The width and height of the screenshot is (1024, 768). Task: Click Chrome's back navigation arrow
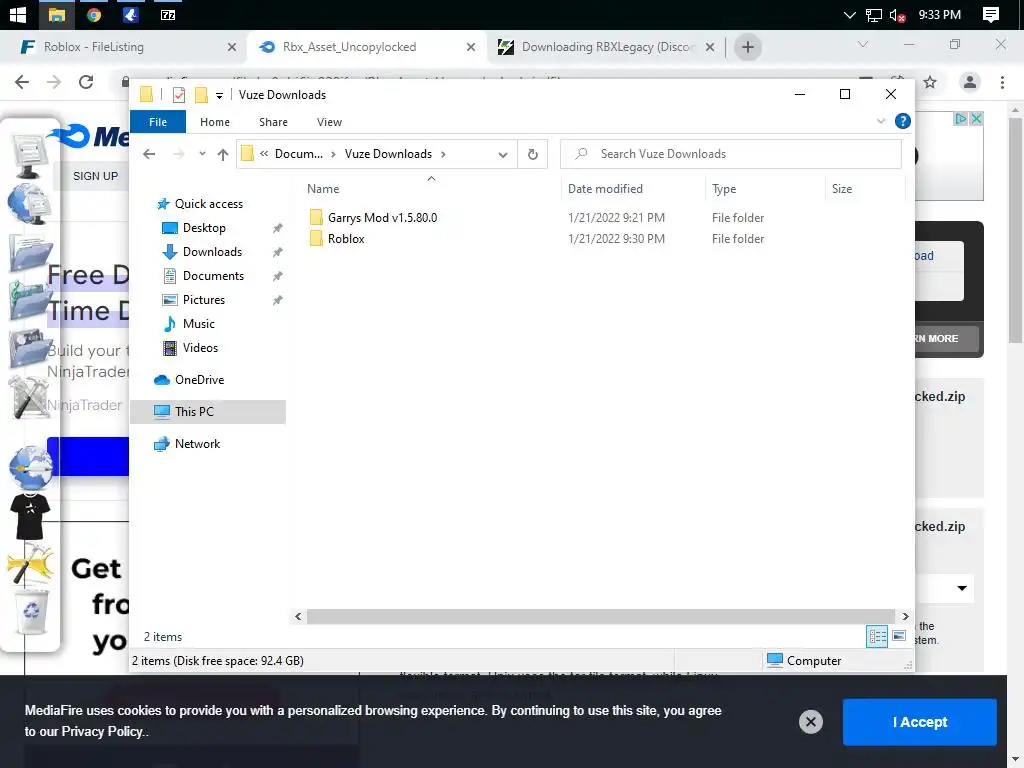22,82
